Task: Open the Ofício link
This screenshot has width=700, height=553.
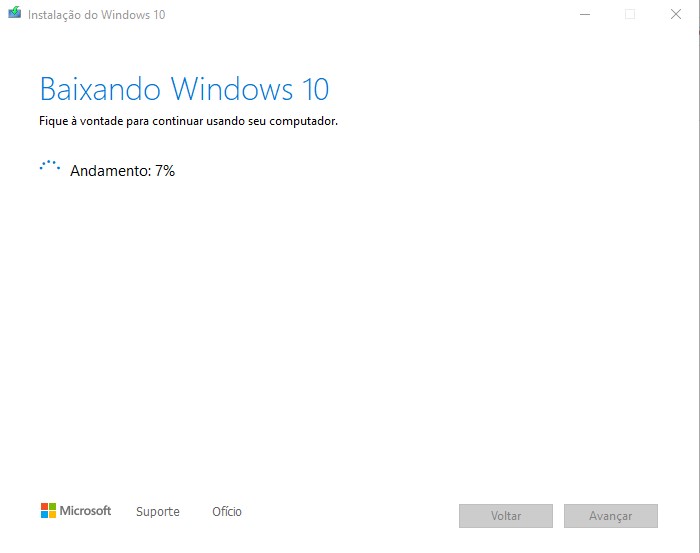Action: point(227,511)
